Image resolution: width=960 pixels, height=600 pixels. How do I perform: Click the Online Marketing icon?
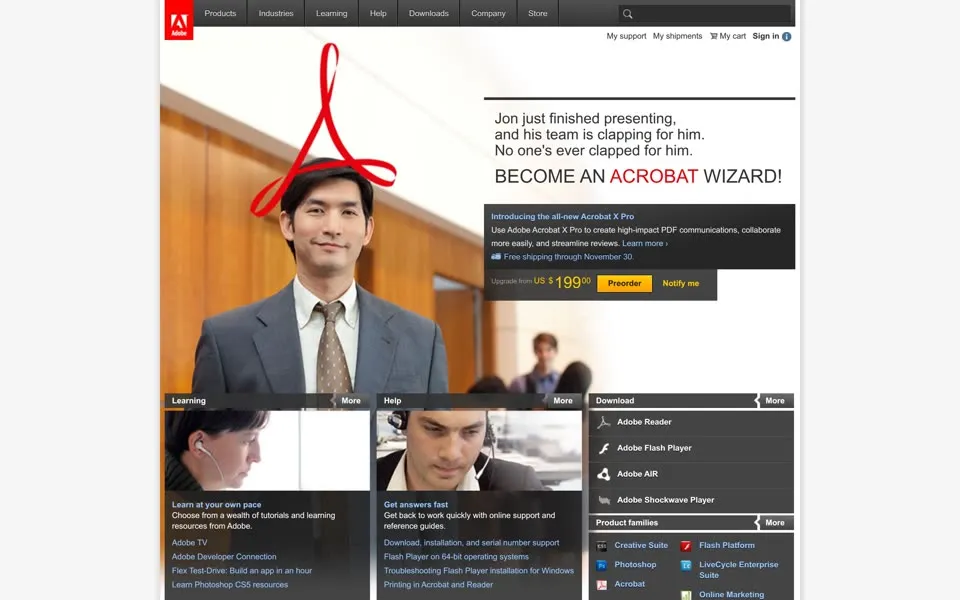tap(686, 595)
